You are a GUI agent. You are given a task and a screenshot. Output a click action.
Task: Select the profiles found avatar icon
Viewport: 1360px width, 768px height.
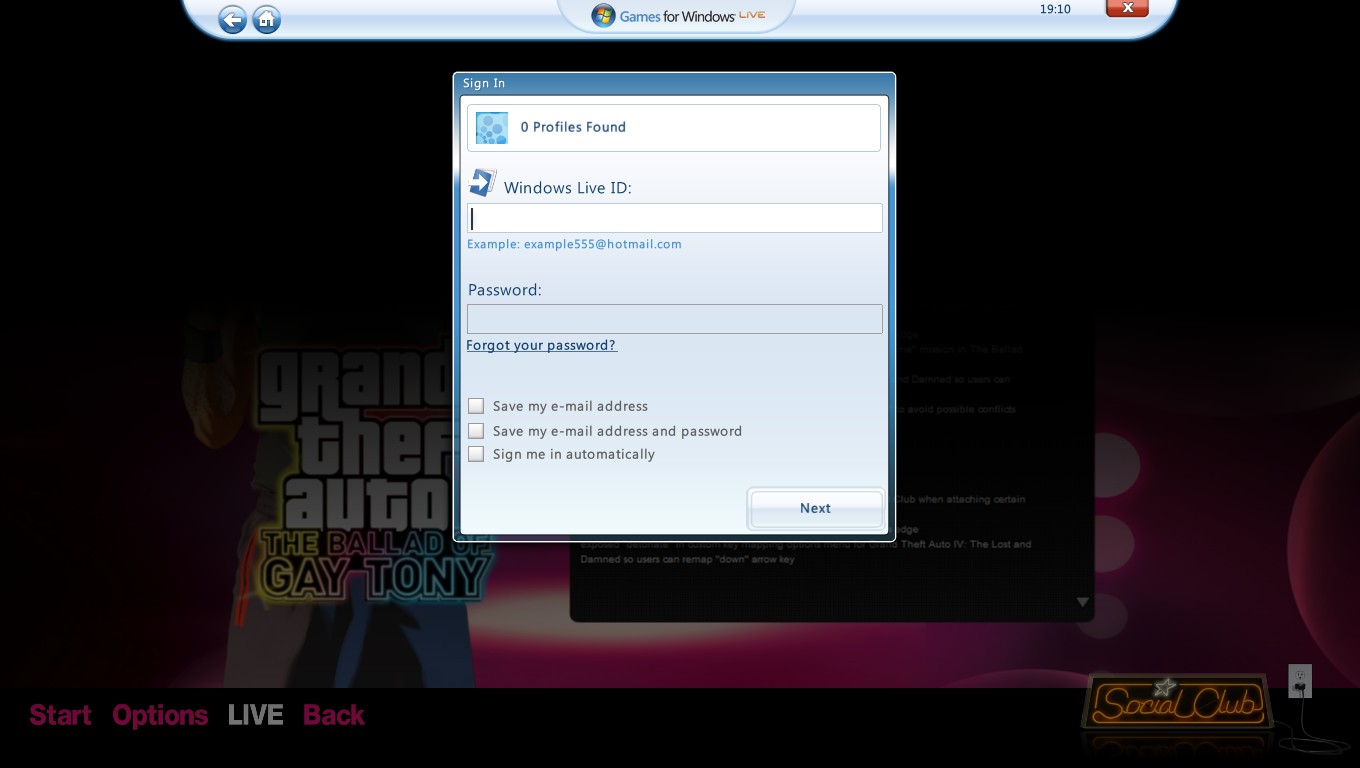(x=492, y=128)
